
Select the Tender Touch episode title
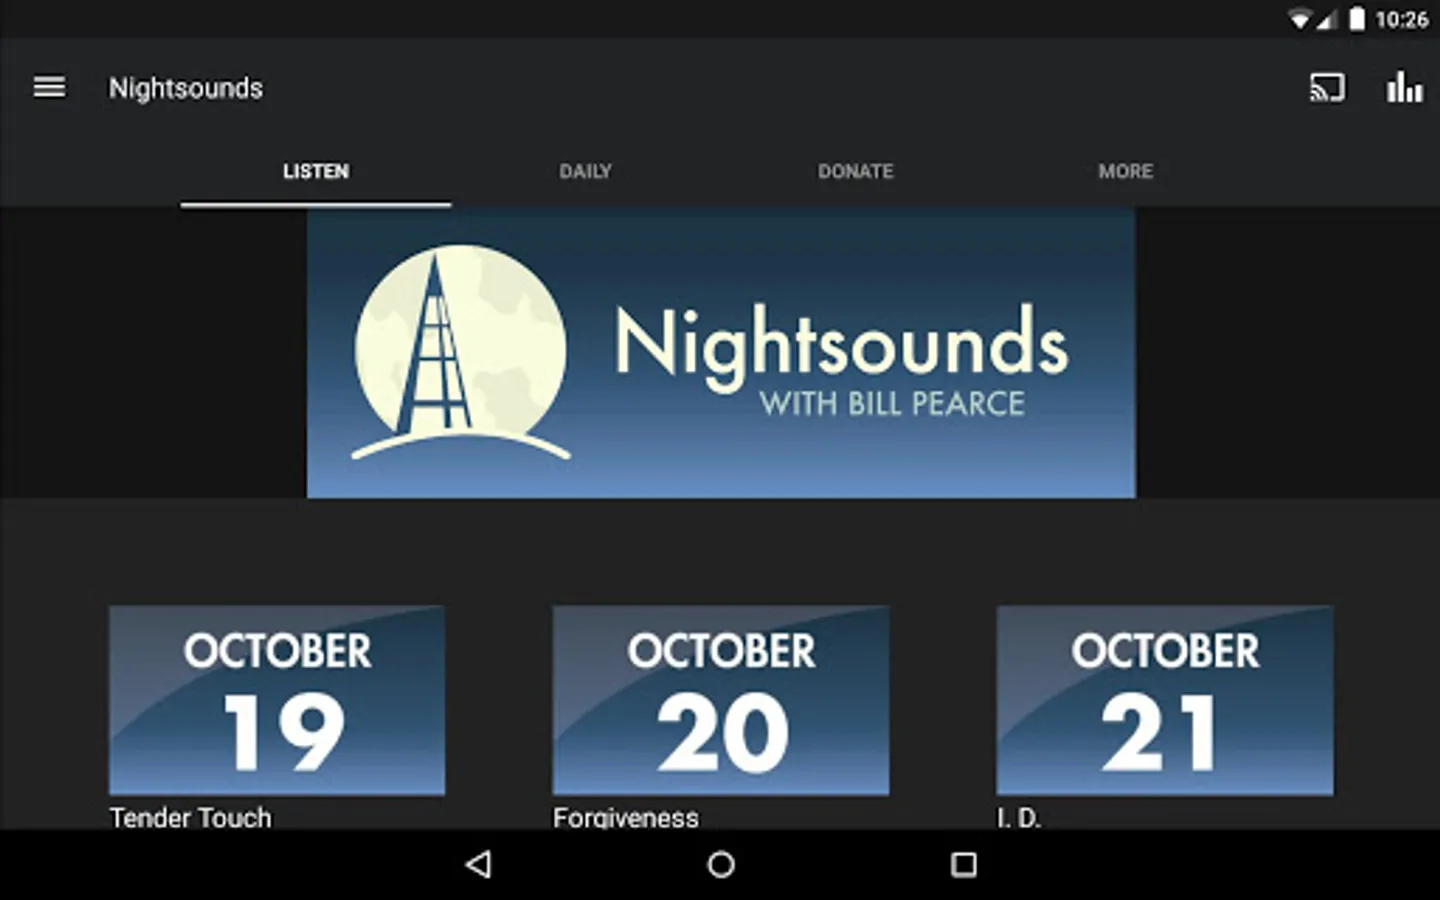(190, 817)
